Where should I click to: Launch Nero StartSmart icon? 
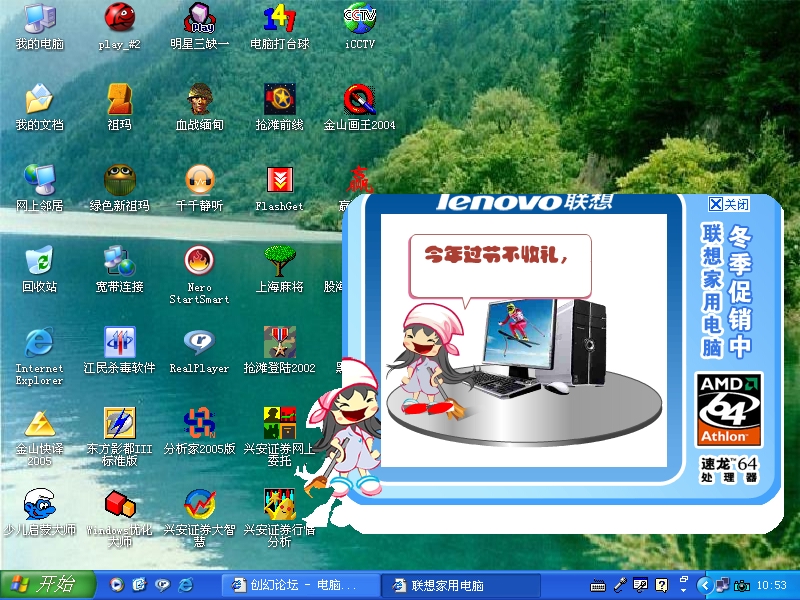pyautogui.click(x=199, y=274)
